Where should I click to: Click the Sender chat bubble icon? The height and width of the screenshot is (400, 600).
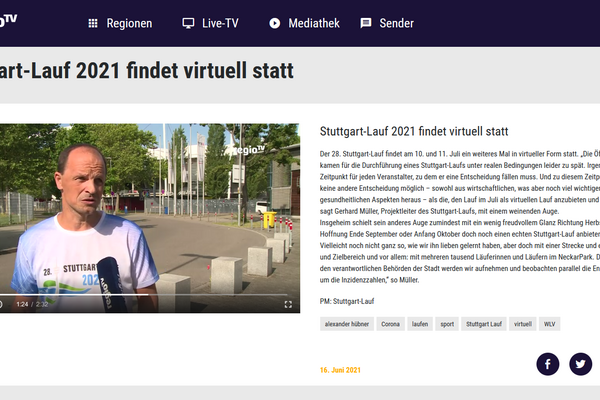pos(366,23)
